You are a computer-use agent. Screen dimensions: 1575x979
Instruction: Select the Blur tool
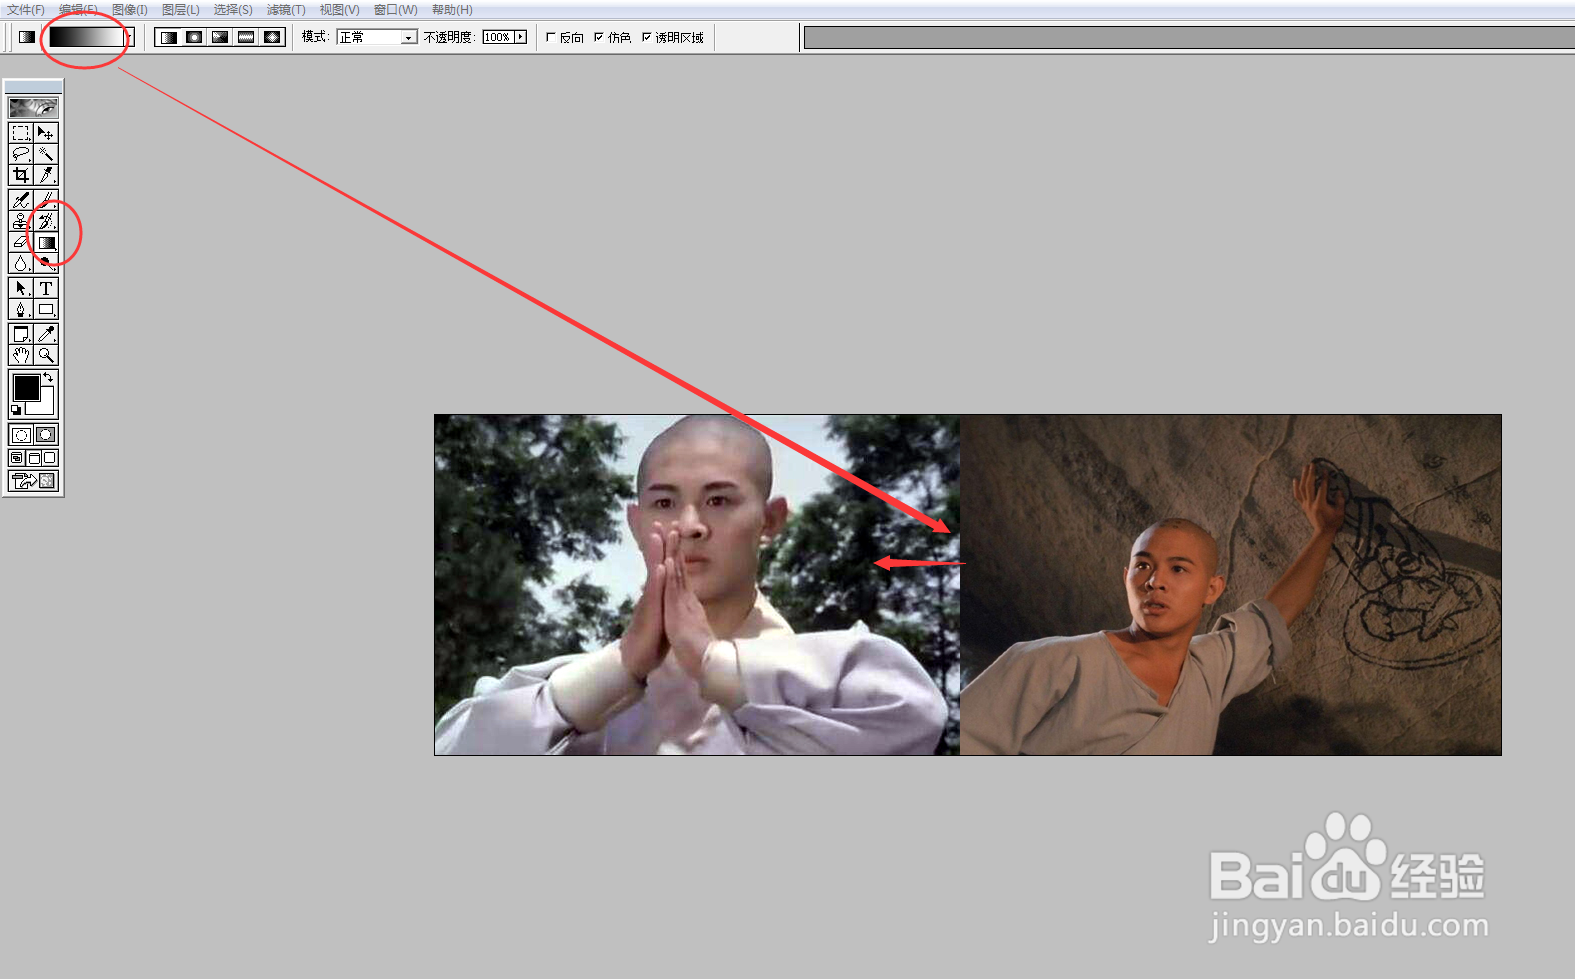(20, 264)
